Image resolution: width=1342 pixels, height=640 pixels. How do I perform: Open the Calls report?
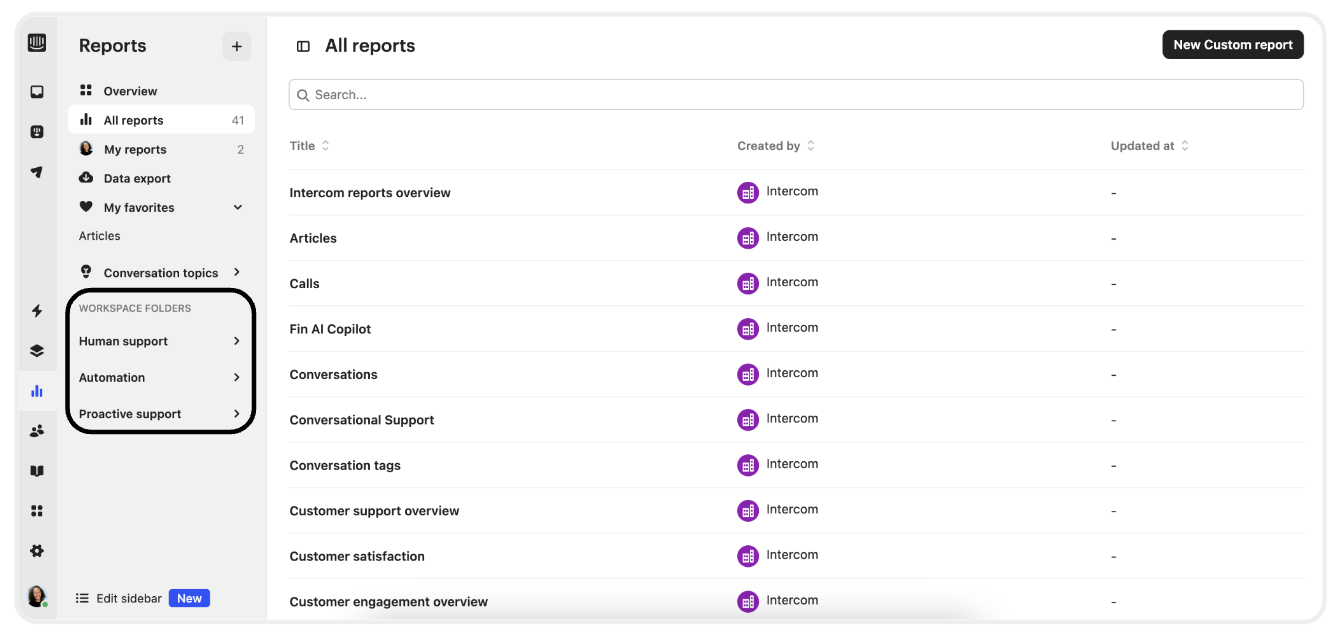(x=305, y=284)
